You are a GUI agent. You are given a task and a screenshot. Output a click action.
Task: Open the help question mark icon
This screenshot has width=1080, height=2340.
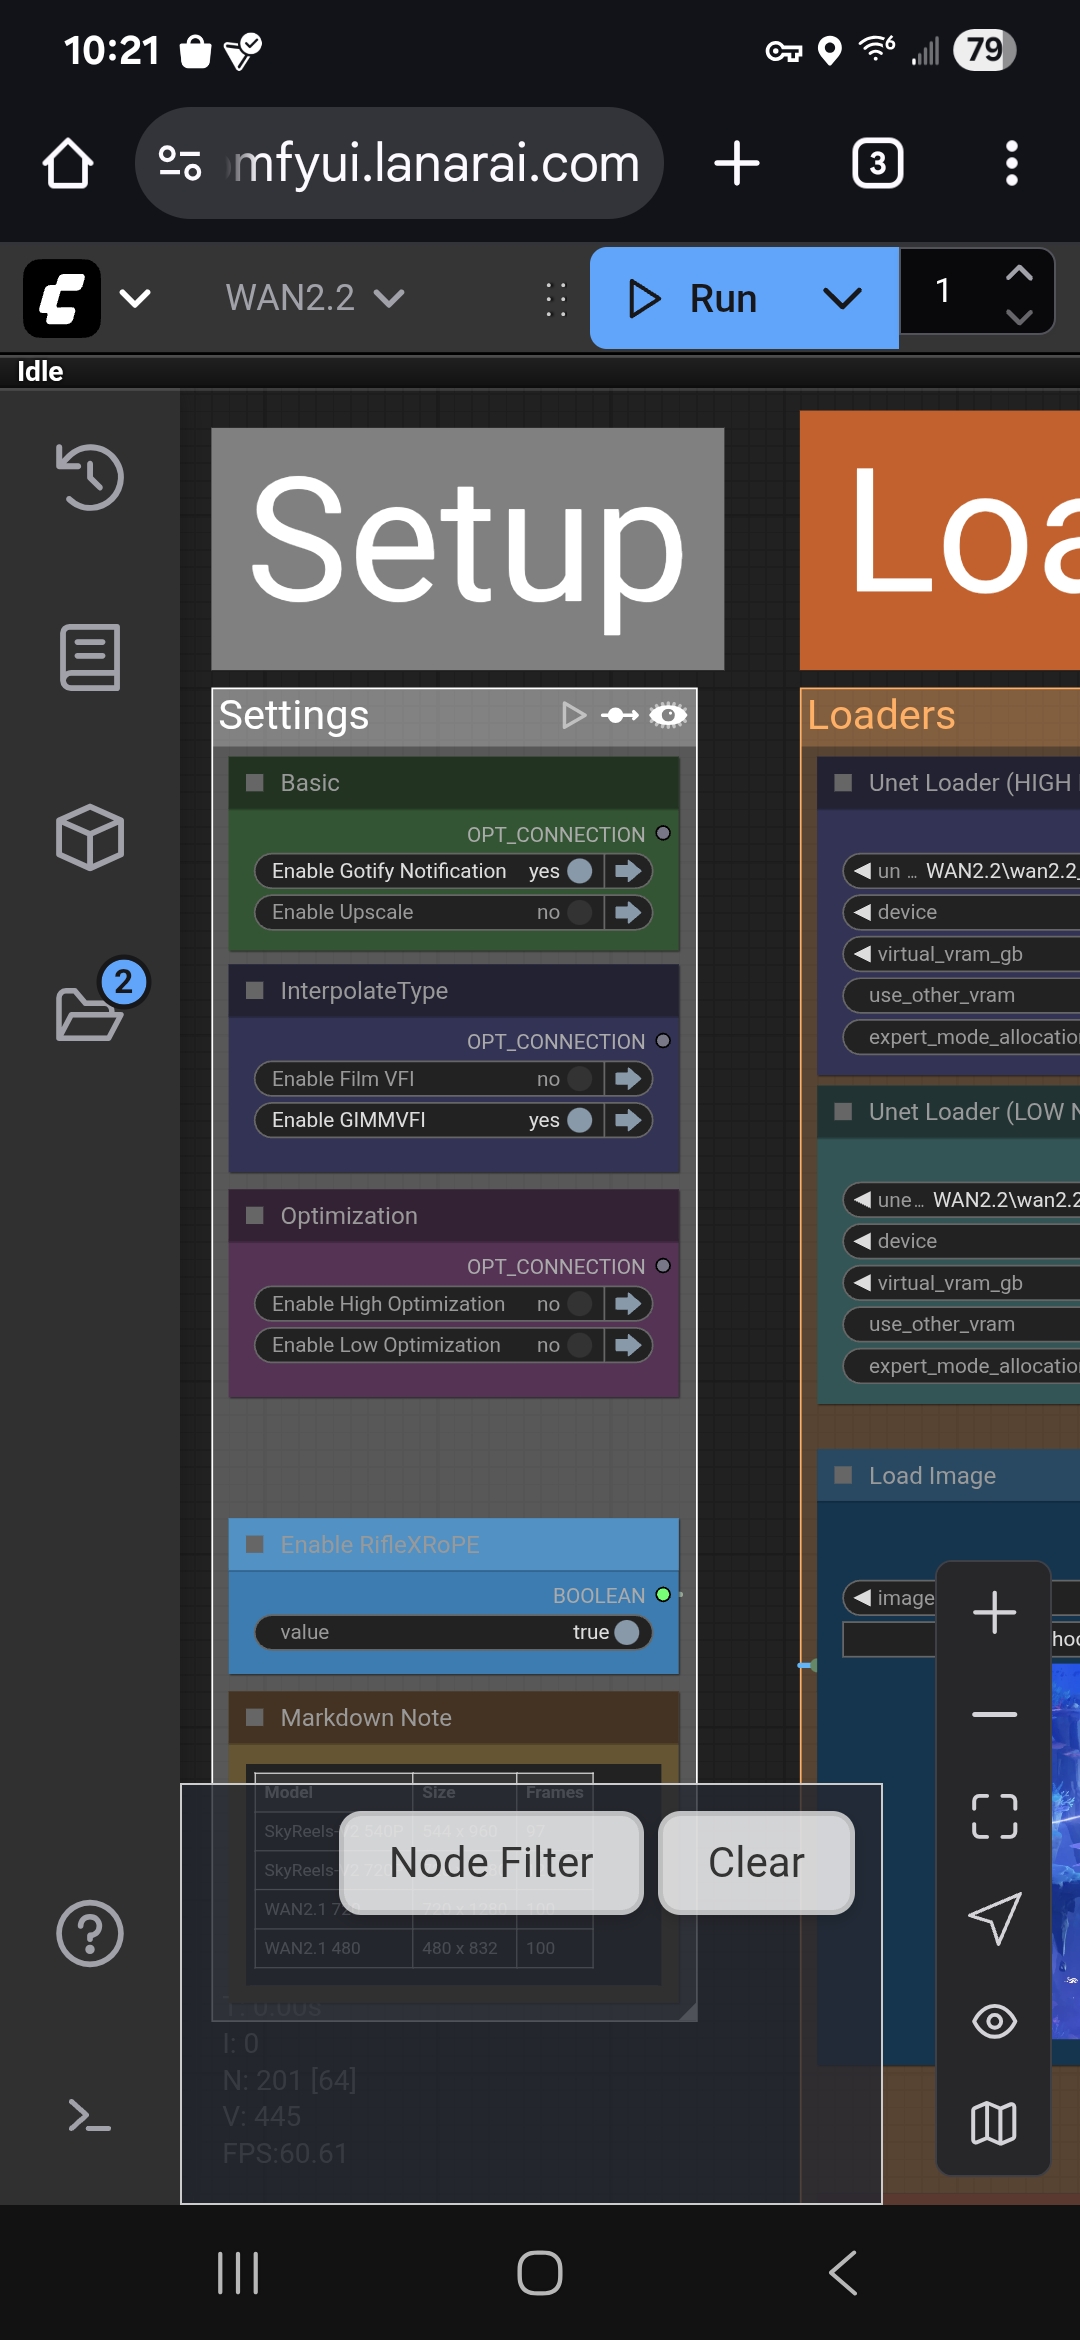(90, 1933)
